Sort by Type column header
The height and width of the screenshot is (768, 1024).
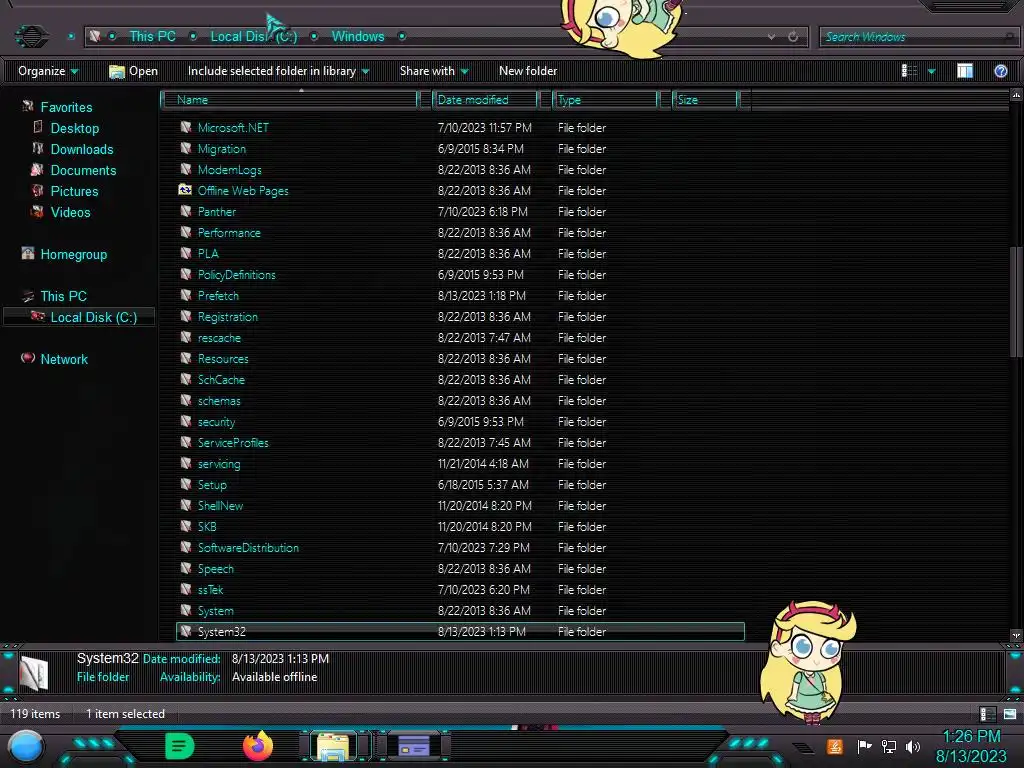coord(605,100)
